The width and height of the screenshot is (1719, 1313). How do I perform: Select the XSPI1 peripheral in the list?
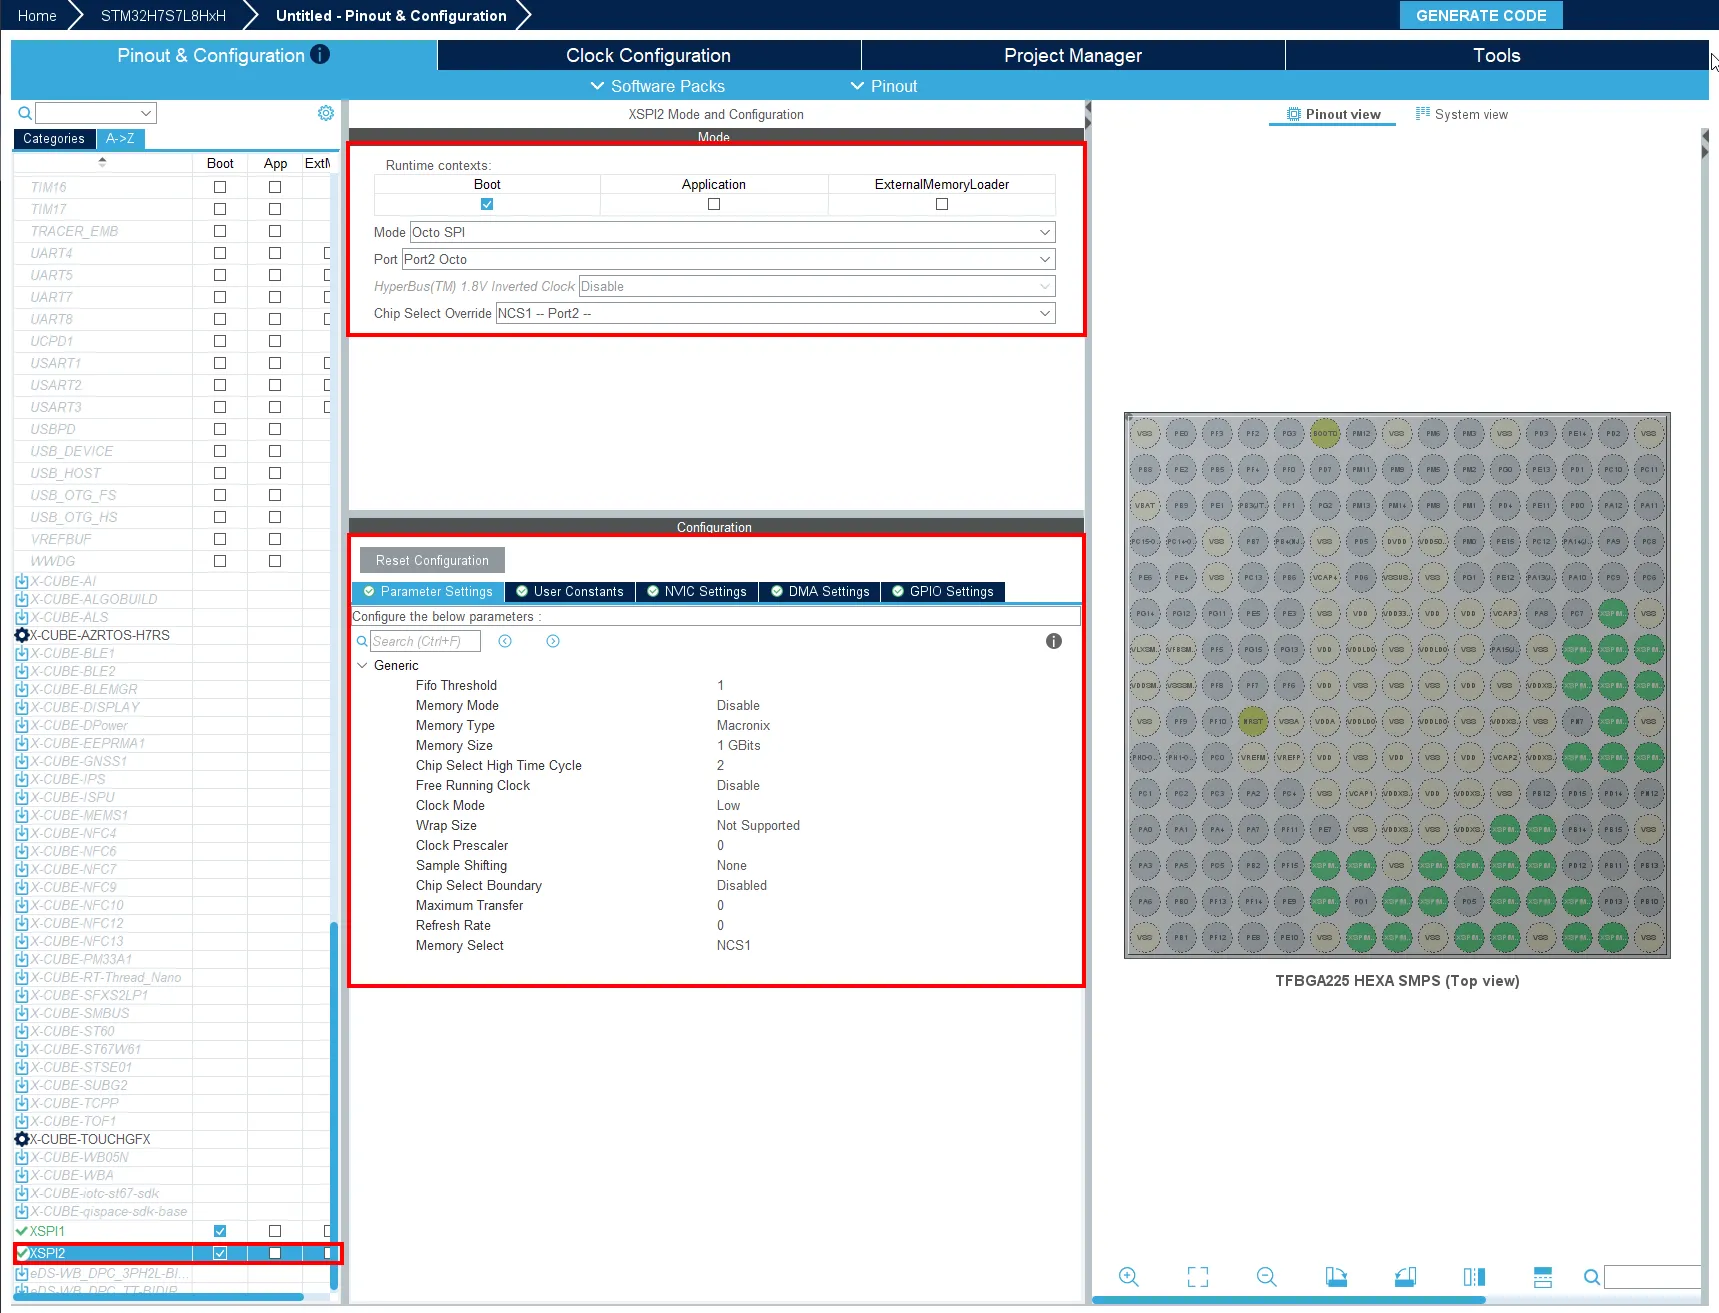click(47, 1231)
